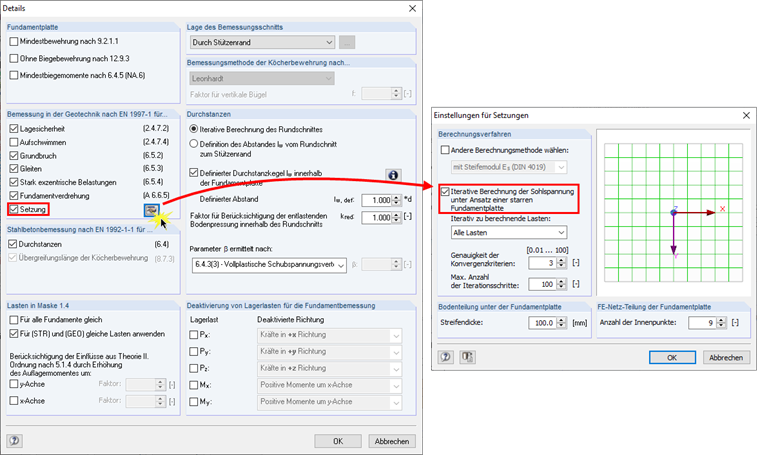
Task: Click the units icon next to the help icon in Setzungen dialog
Action: point(467,357)
